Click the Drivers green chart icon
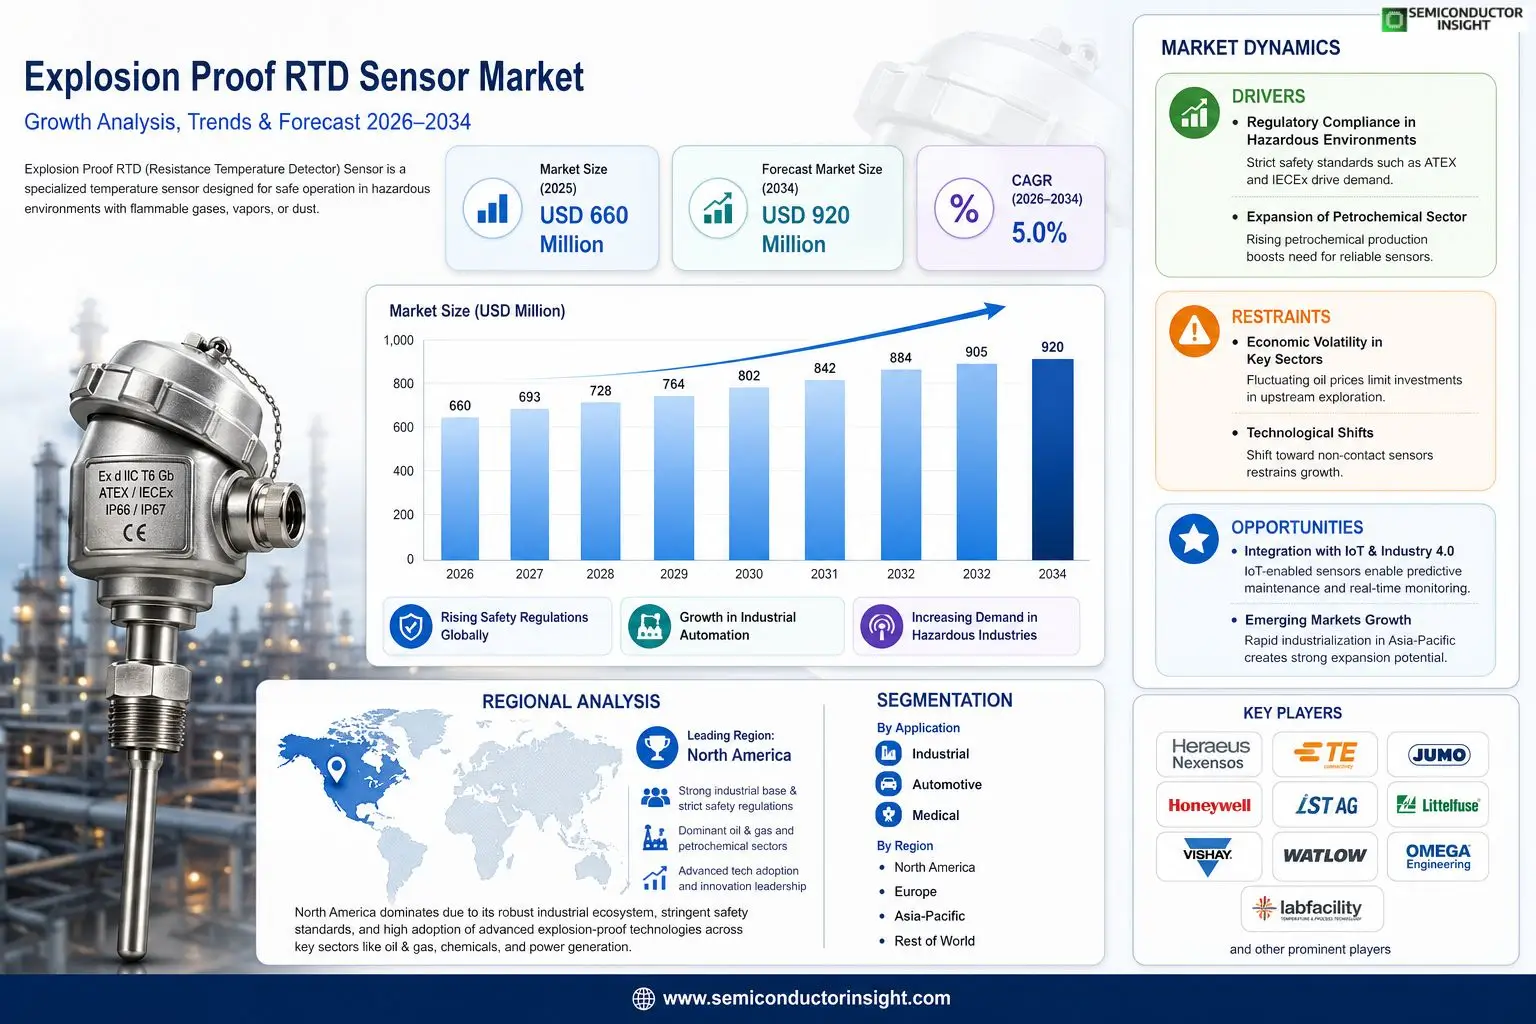1536x1024 pixels. 1194,113
